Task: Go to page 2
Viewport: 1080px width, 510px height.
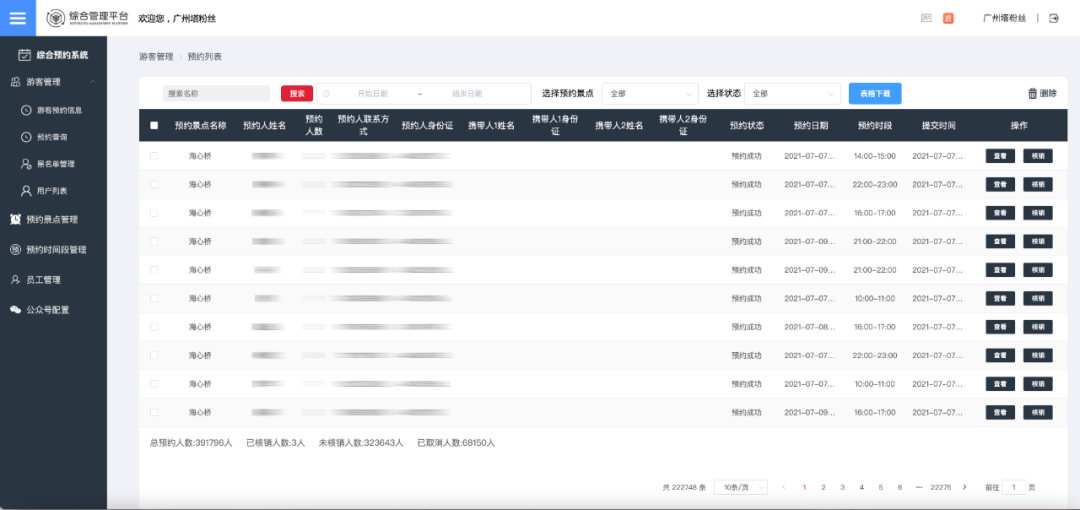Action: [823, 487]
